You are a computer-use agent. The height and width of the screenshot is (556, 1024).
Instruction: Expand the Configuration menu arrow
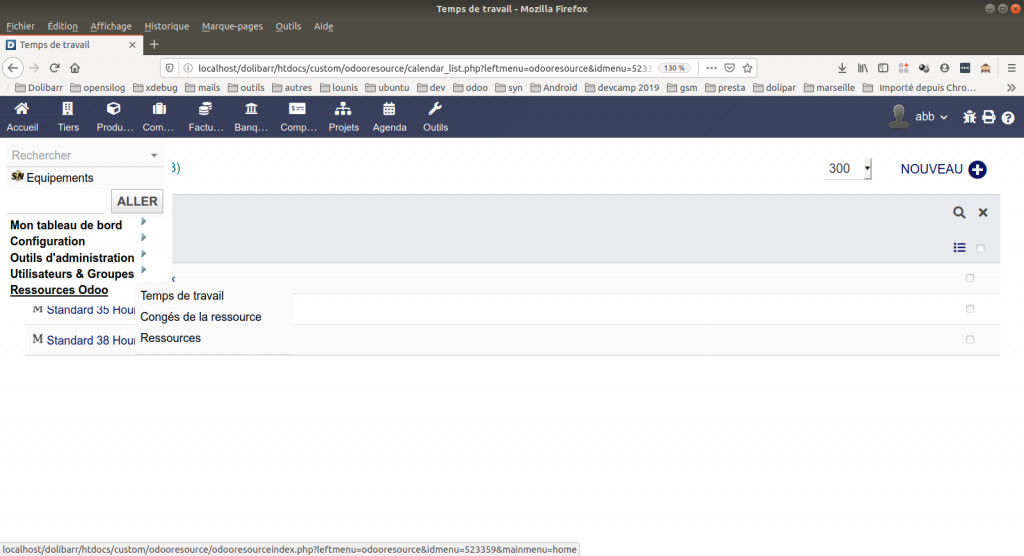(x=144, y=237)
